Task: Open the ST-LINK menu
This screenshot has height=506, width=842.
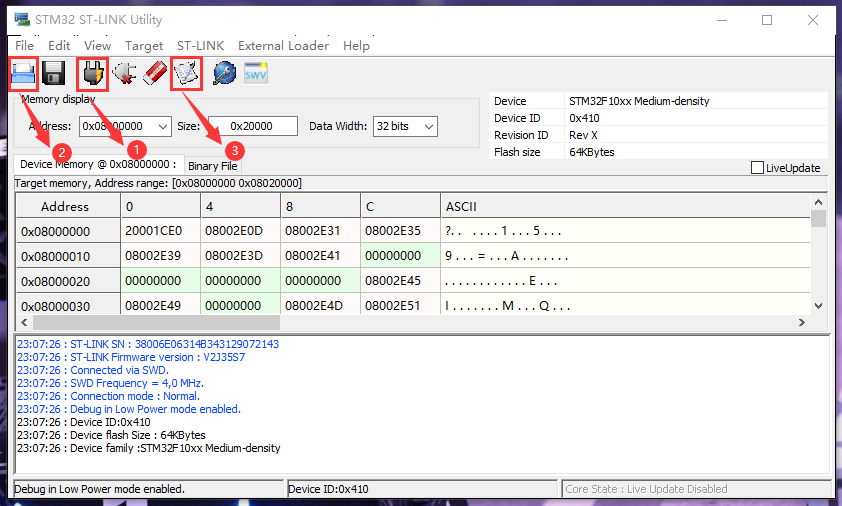Action: pos(200,46)
